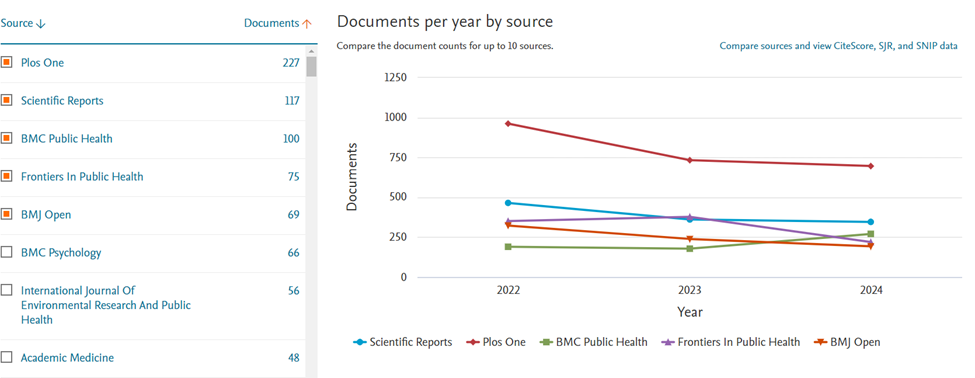
Task: Click BMC Public Health 2023 data point
Action: tap(690, 249)
